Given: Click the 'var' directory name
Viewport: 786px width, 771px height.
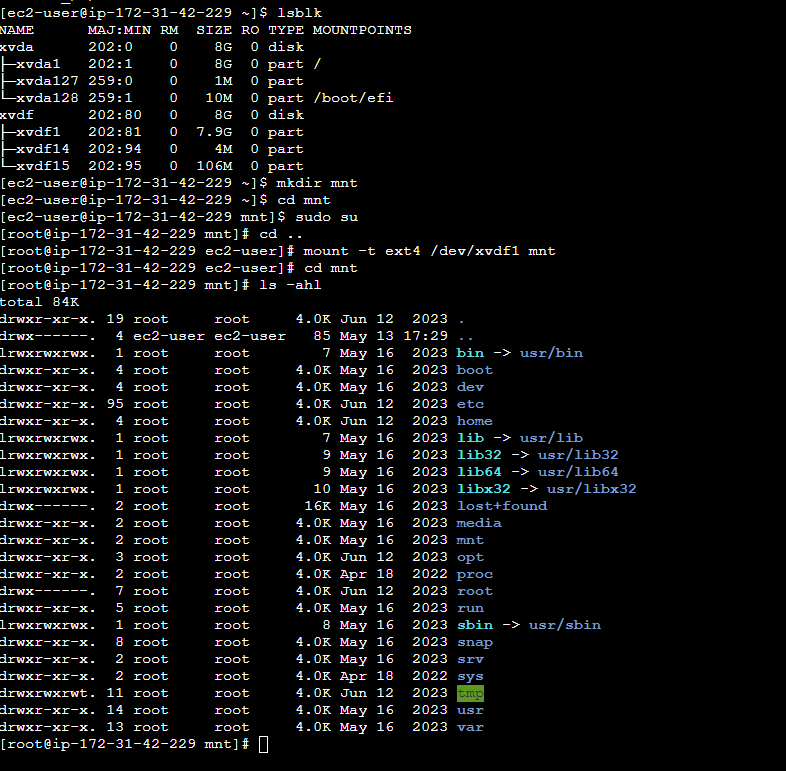Looking at the screenshot, I should tap(470, 727).
